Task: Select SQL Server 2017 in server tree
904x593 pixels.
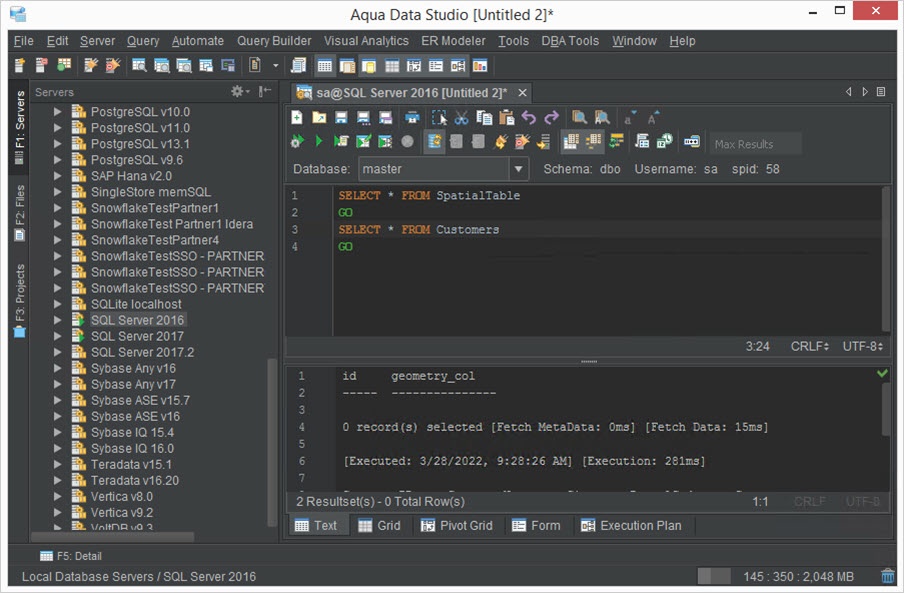Action: (x=137, y=336)
